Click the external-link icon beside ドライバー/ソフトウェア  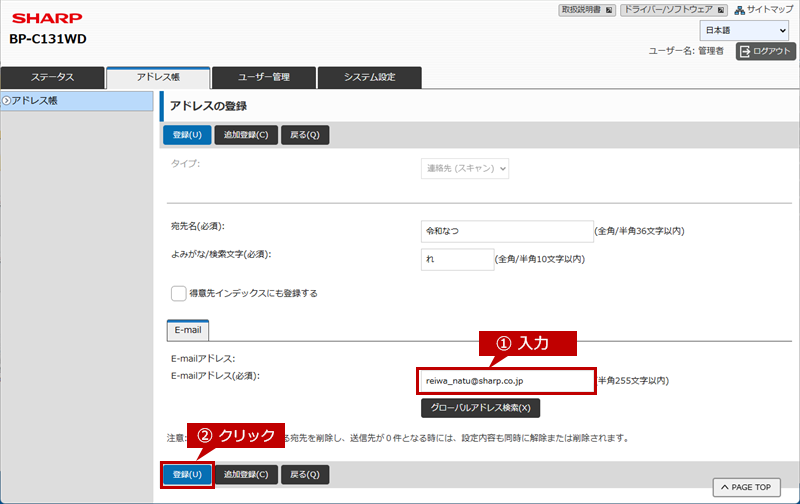pos(720,10)
